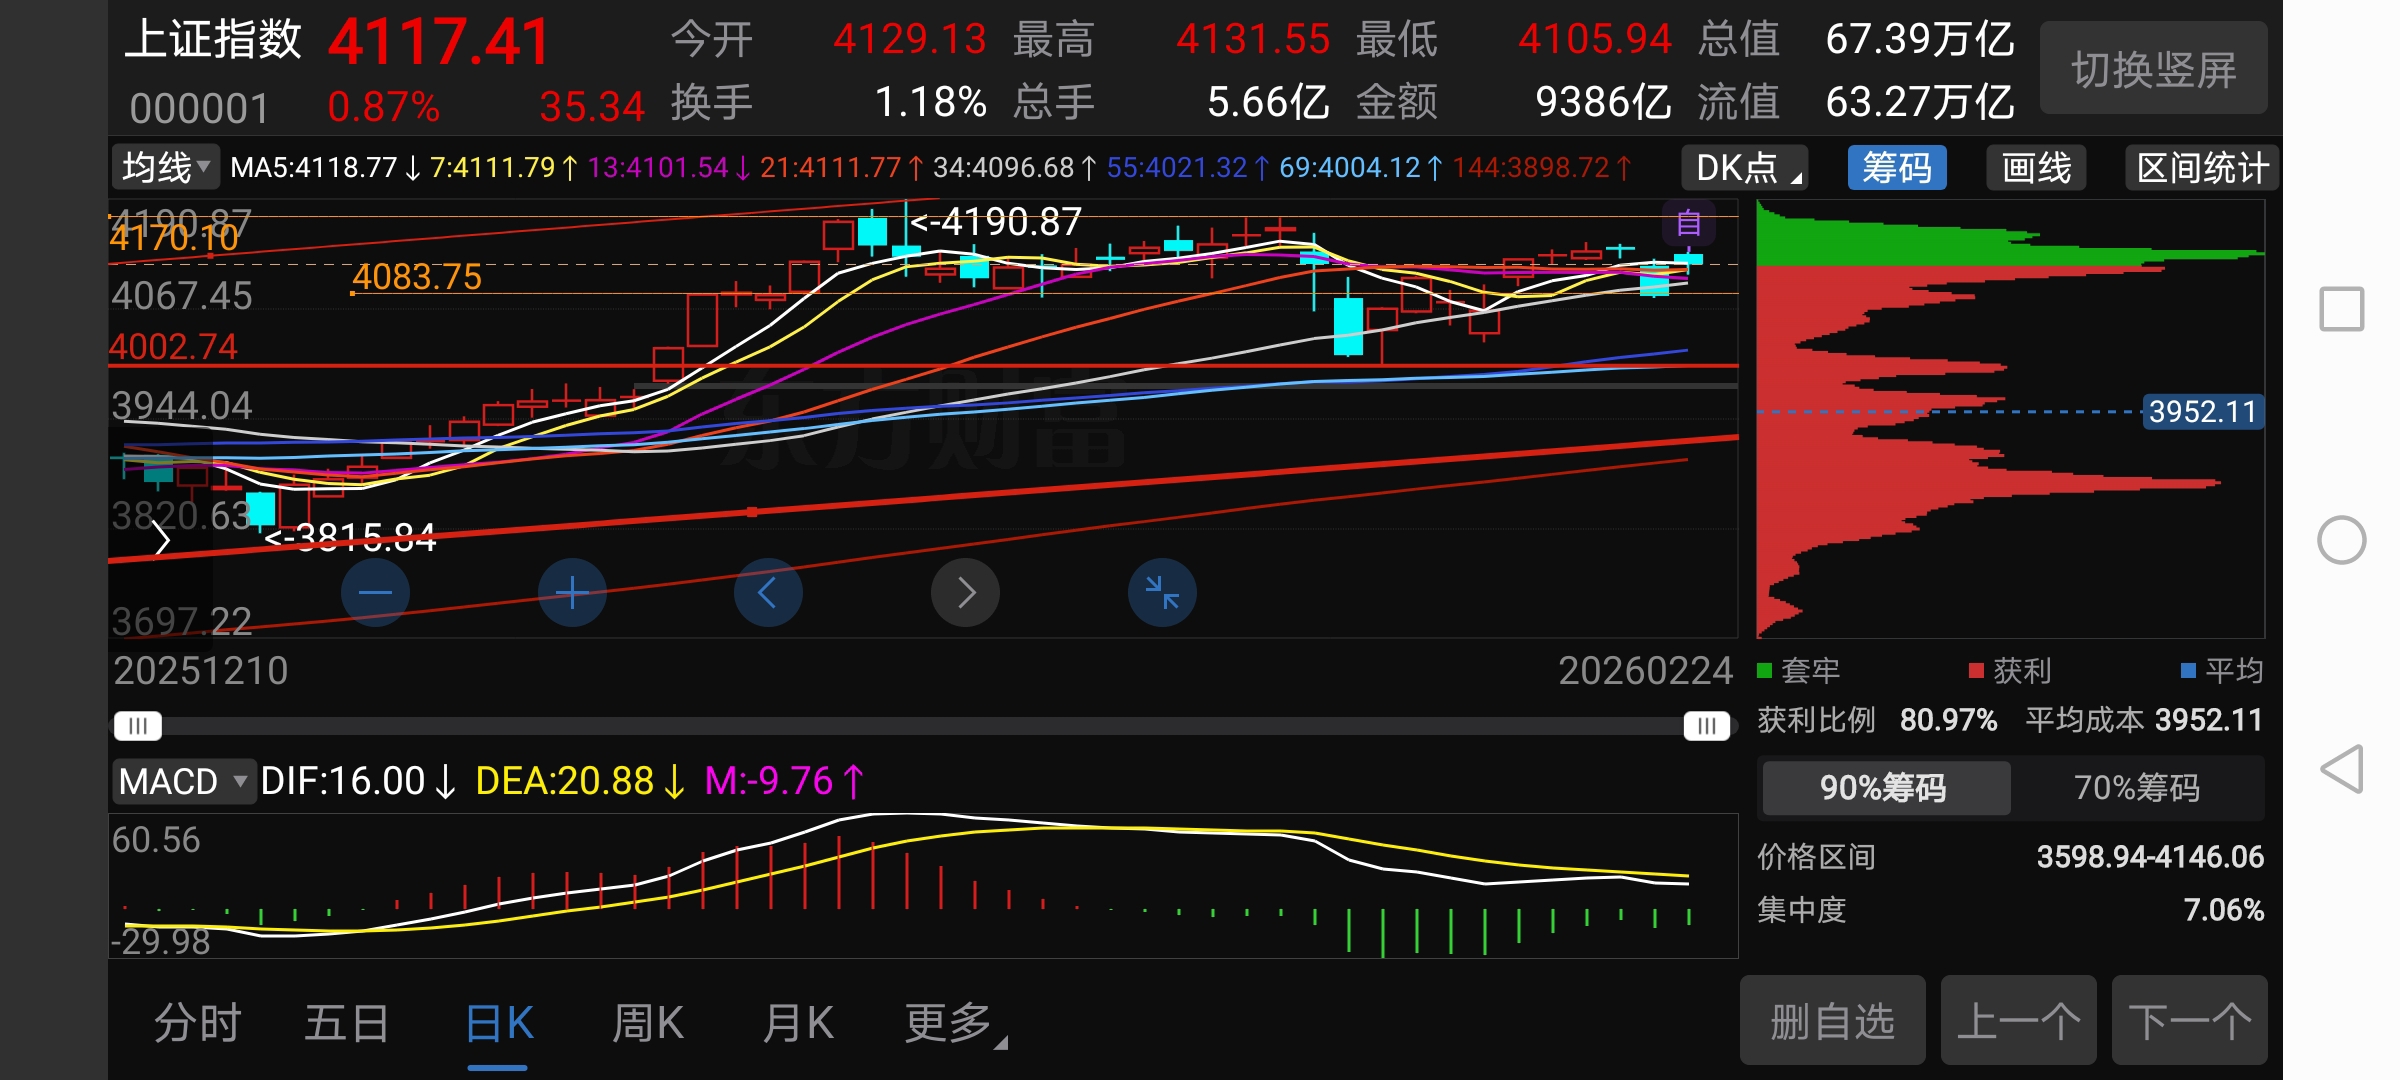Tap the 切换竖屏 button
Image resolution: width=2400 pixels, height=1080 pixels.
tap(2153, 70)
